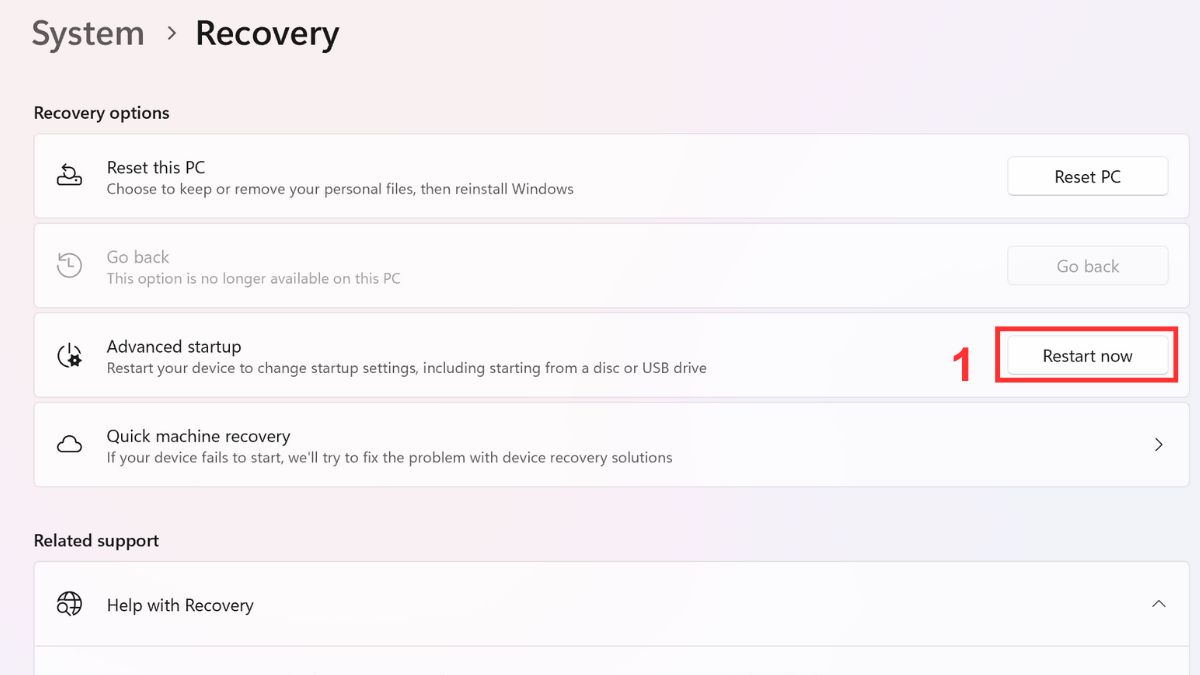Navigate back using the System breadcrumb

coord(87,33)
